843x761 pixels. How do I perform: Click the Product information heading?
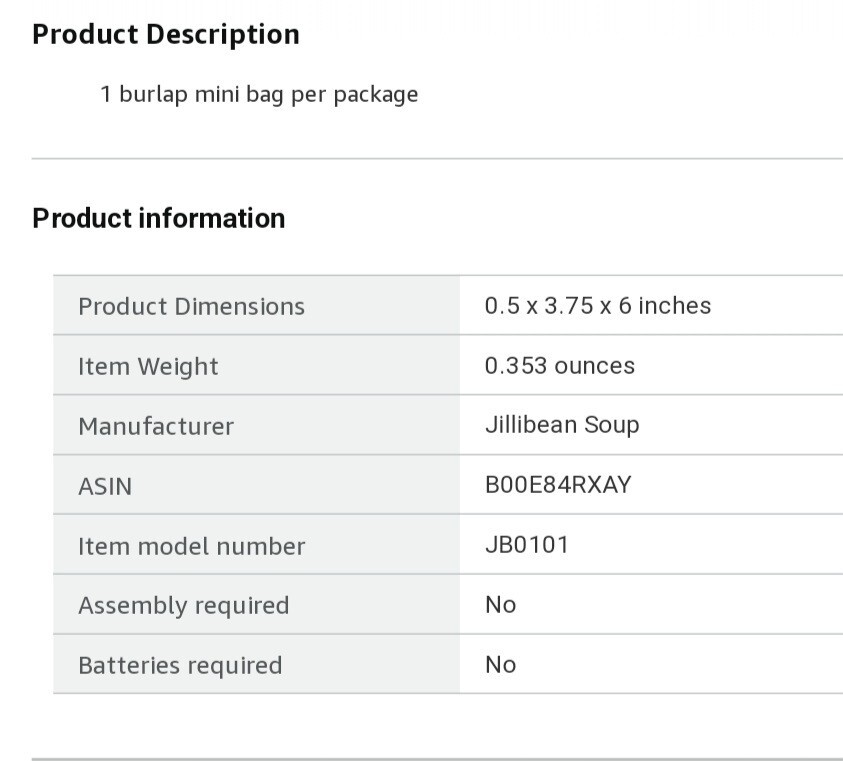pyautogui.click(x=158, y=218)
